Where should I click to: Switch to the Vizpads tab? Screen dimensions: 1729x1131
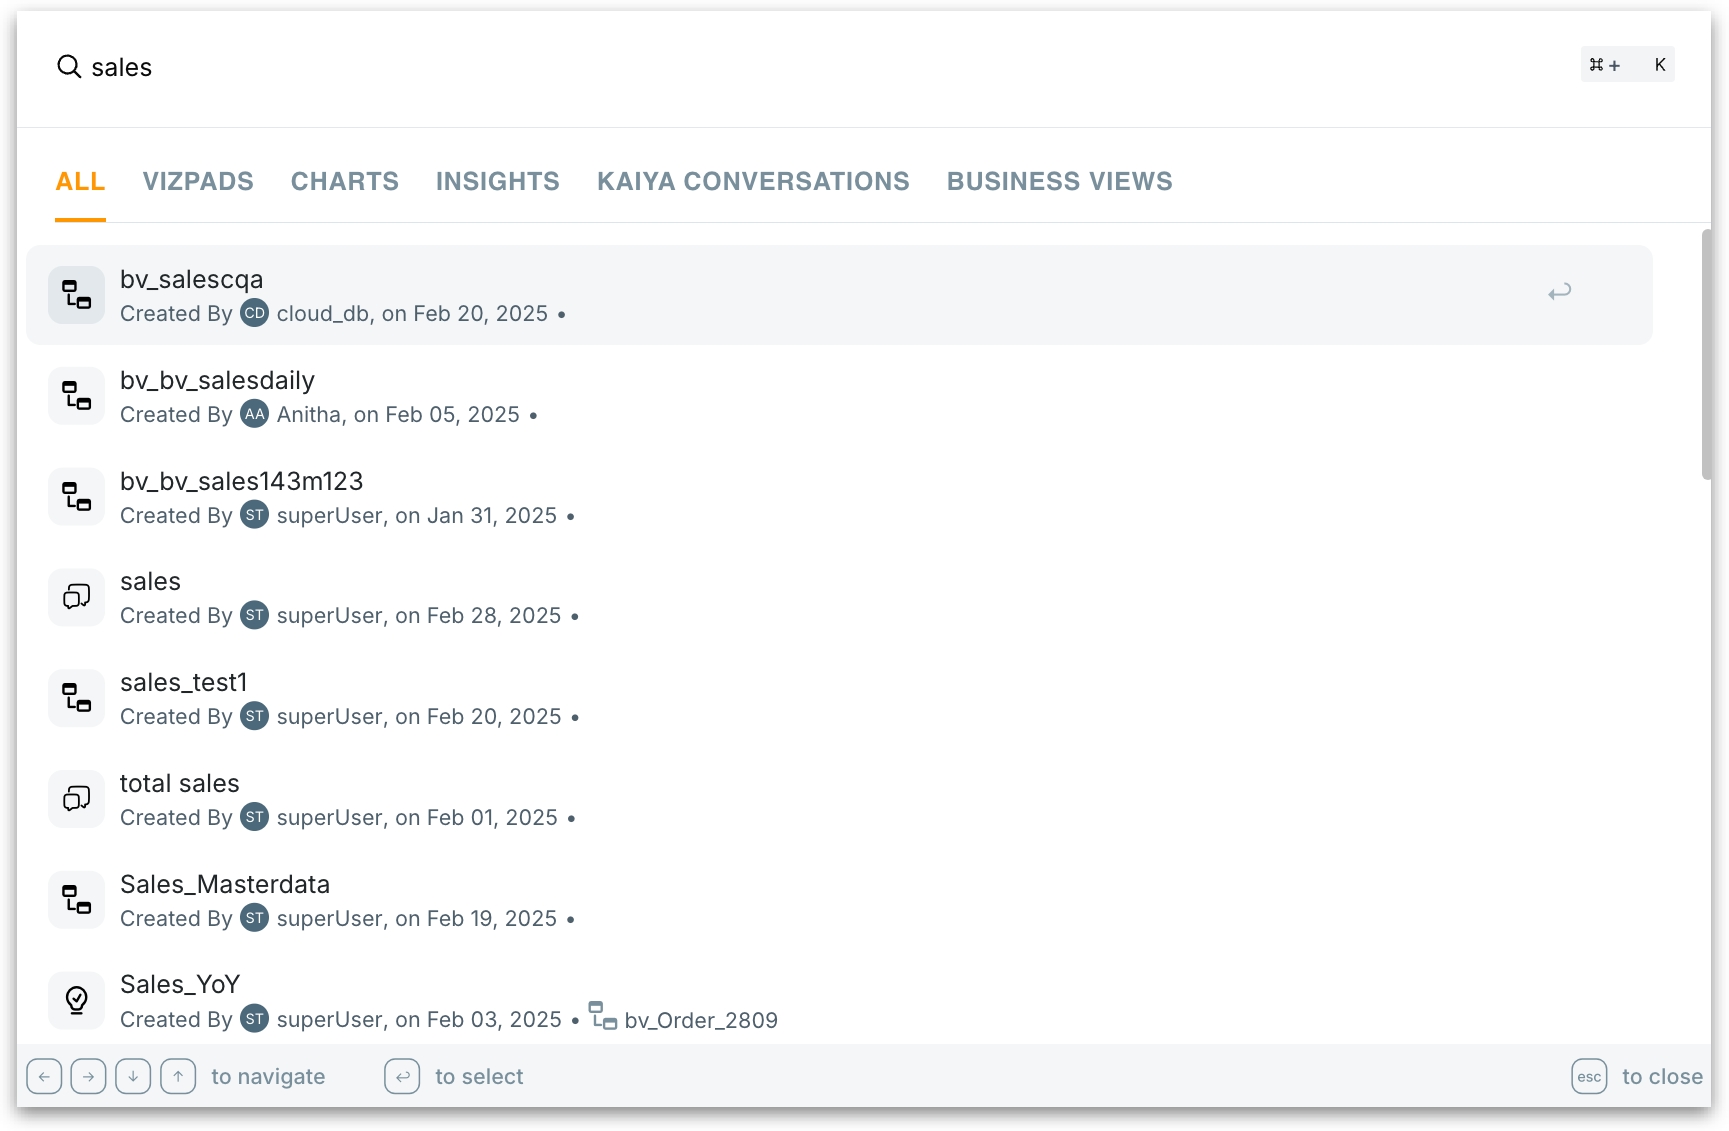198,181
